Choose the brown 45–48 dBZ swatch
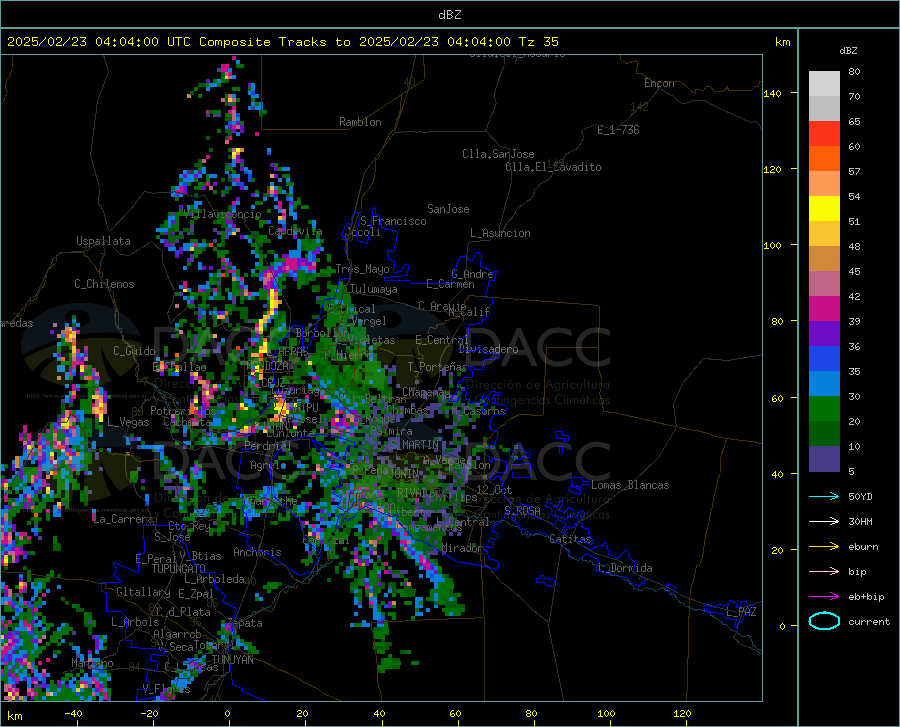Viewport: 900px width, 727px height. click(x=824, y=259)
